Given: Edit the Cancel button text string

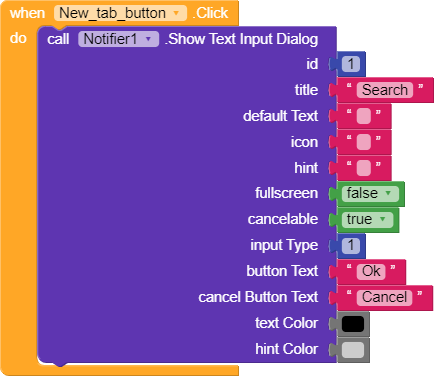Looking at the screenshot, I should tap(384, 297).
